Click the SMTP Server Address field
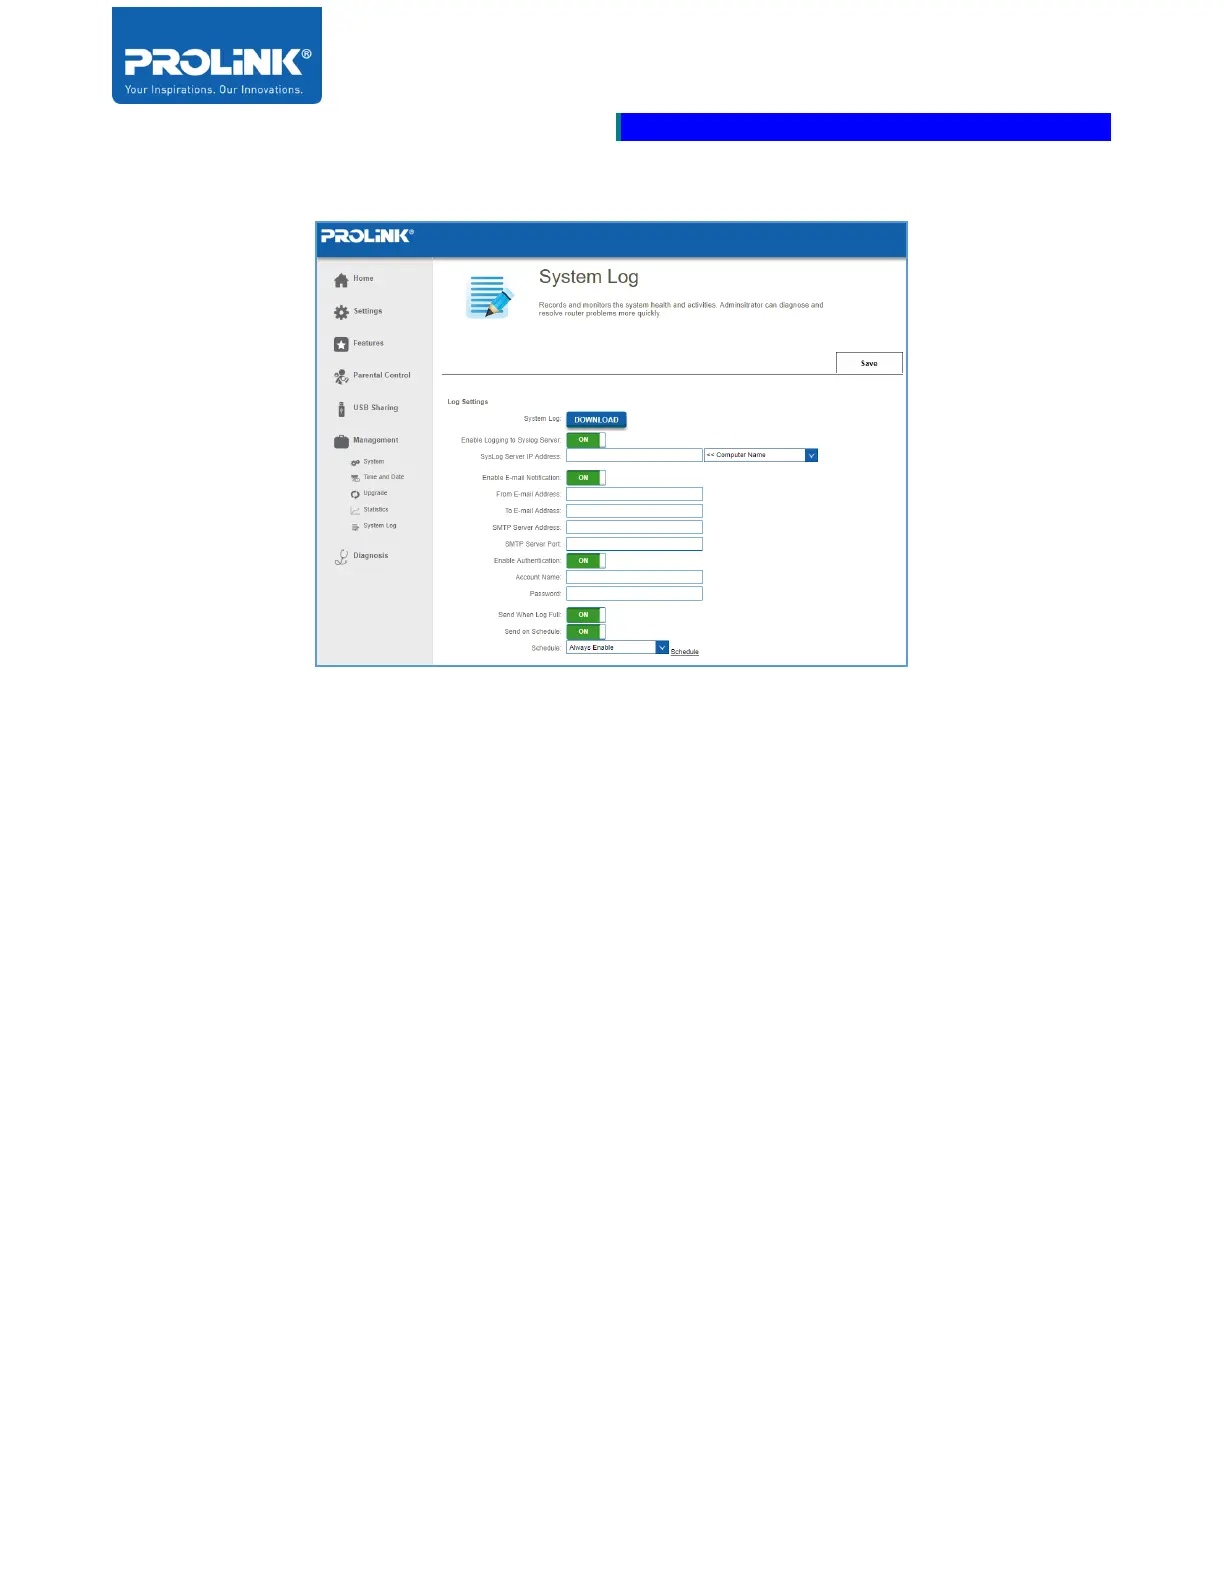Image resolution: width=1224 pixels, height=1584 pixels. [634, 527]
